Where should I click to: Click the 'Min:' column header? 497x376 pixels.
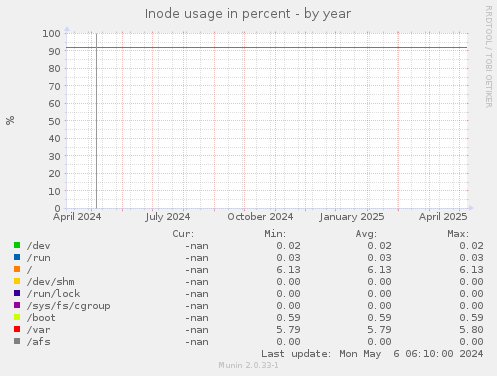275,234
